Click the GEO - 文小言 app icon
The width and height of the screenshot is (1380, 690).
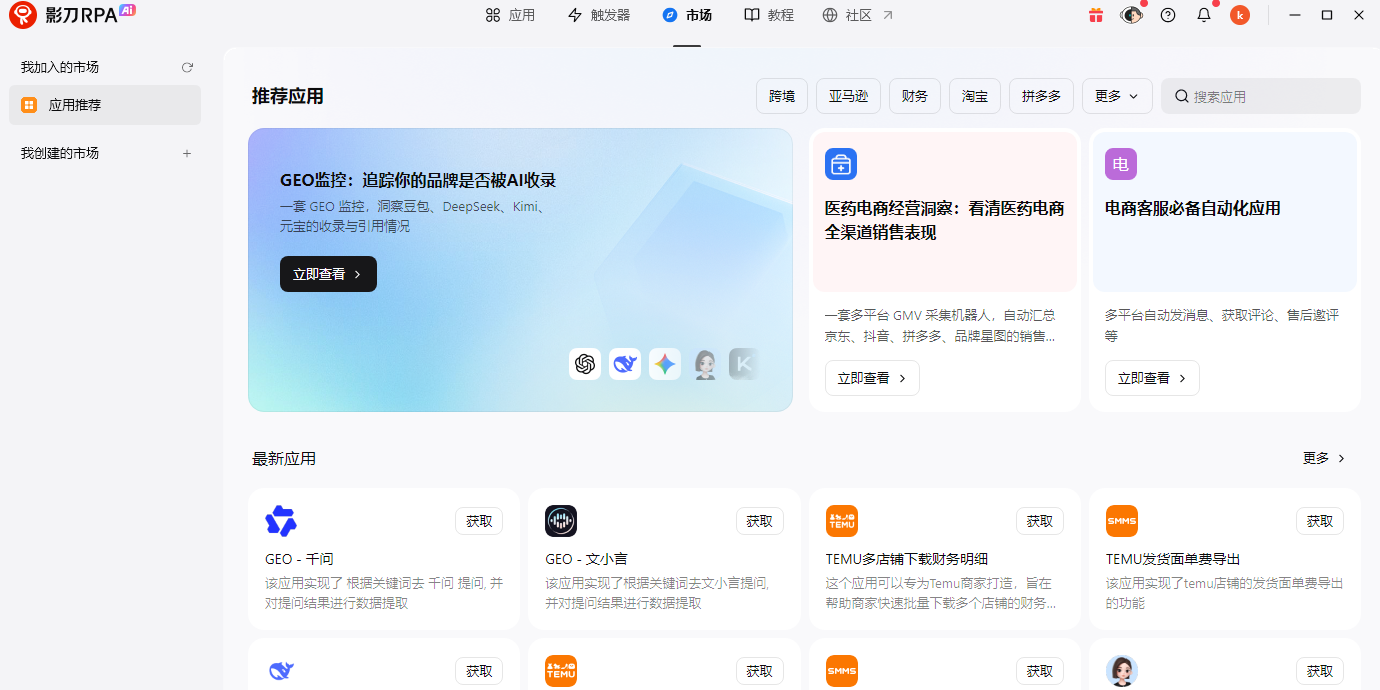[x=561, y=521]
